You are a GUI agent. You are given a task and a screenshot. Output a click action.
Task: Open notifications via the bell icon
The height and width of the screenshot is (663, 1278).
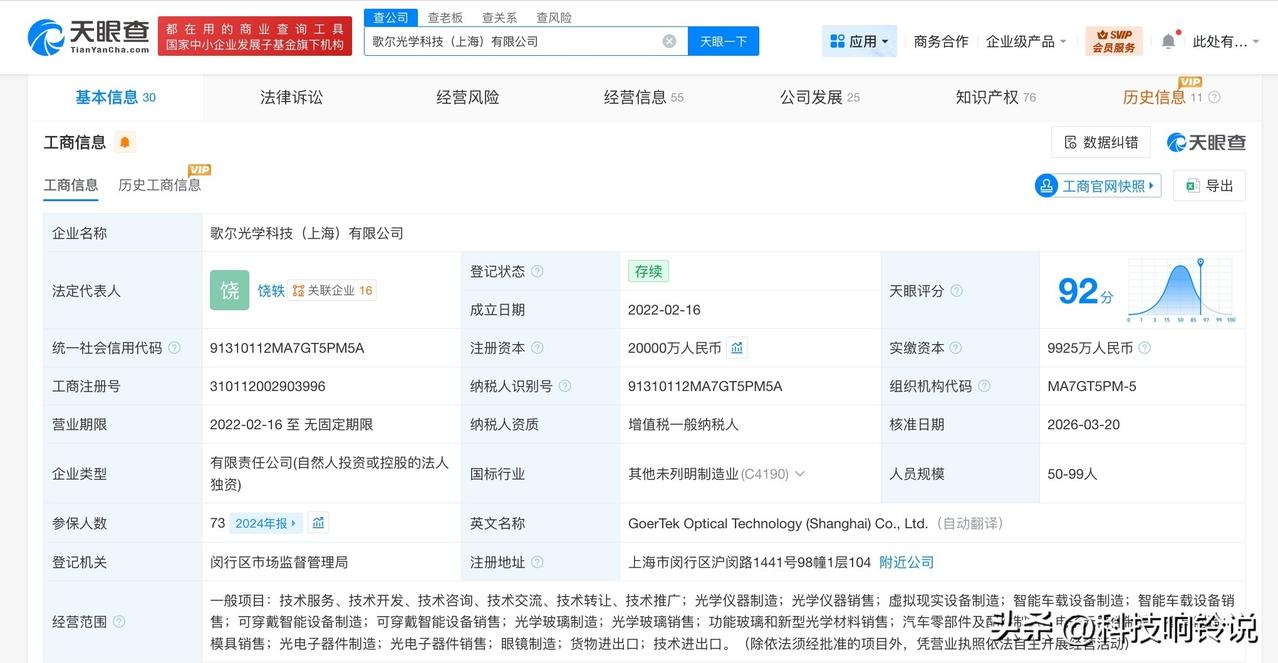coord(1168,40)
